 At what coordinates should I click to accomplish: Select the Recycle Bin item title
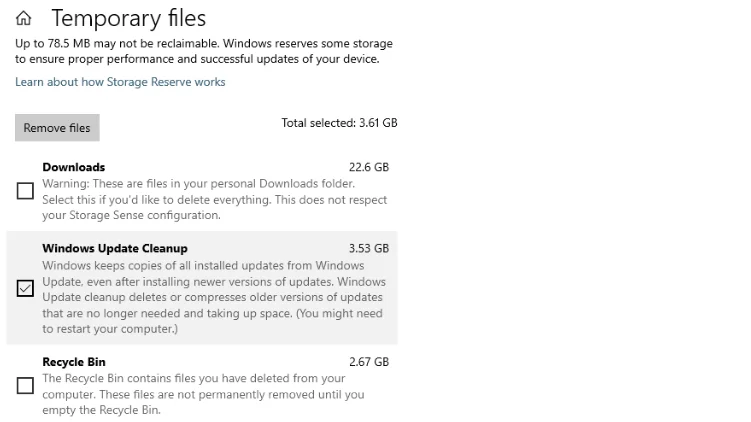[74, 362]
